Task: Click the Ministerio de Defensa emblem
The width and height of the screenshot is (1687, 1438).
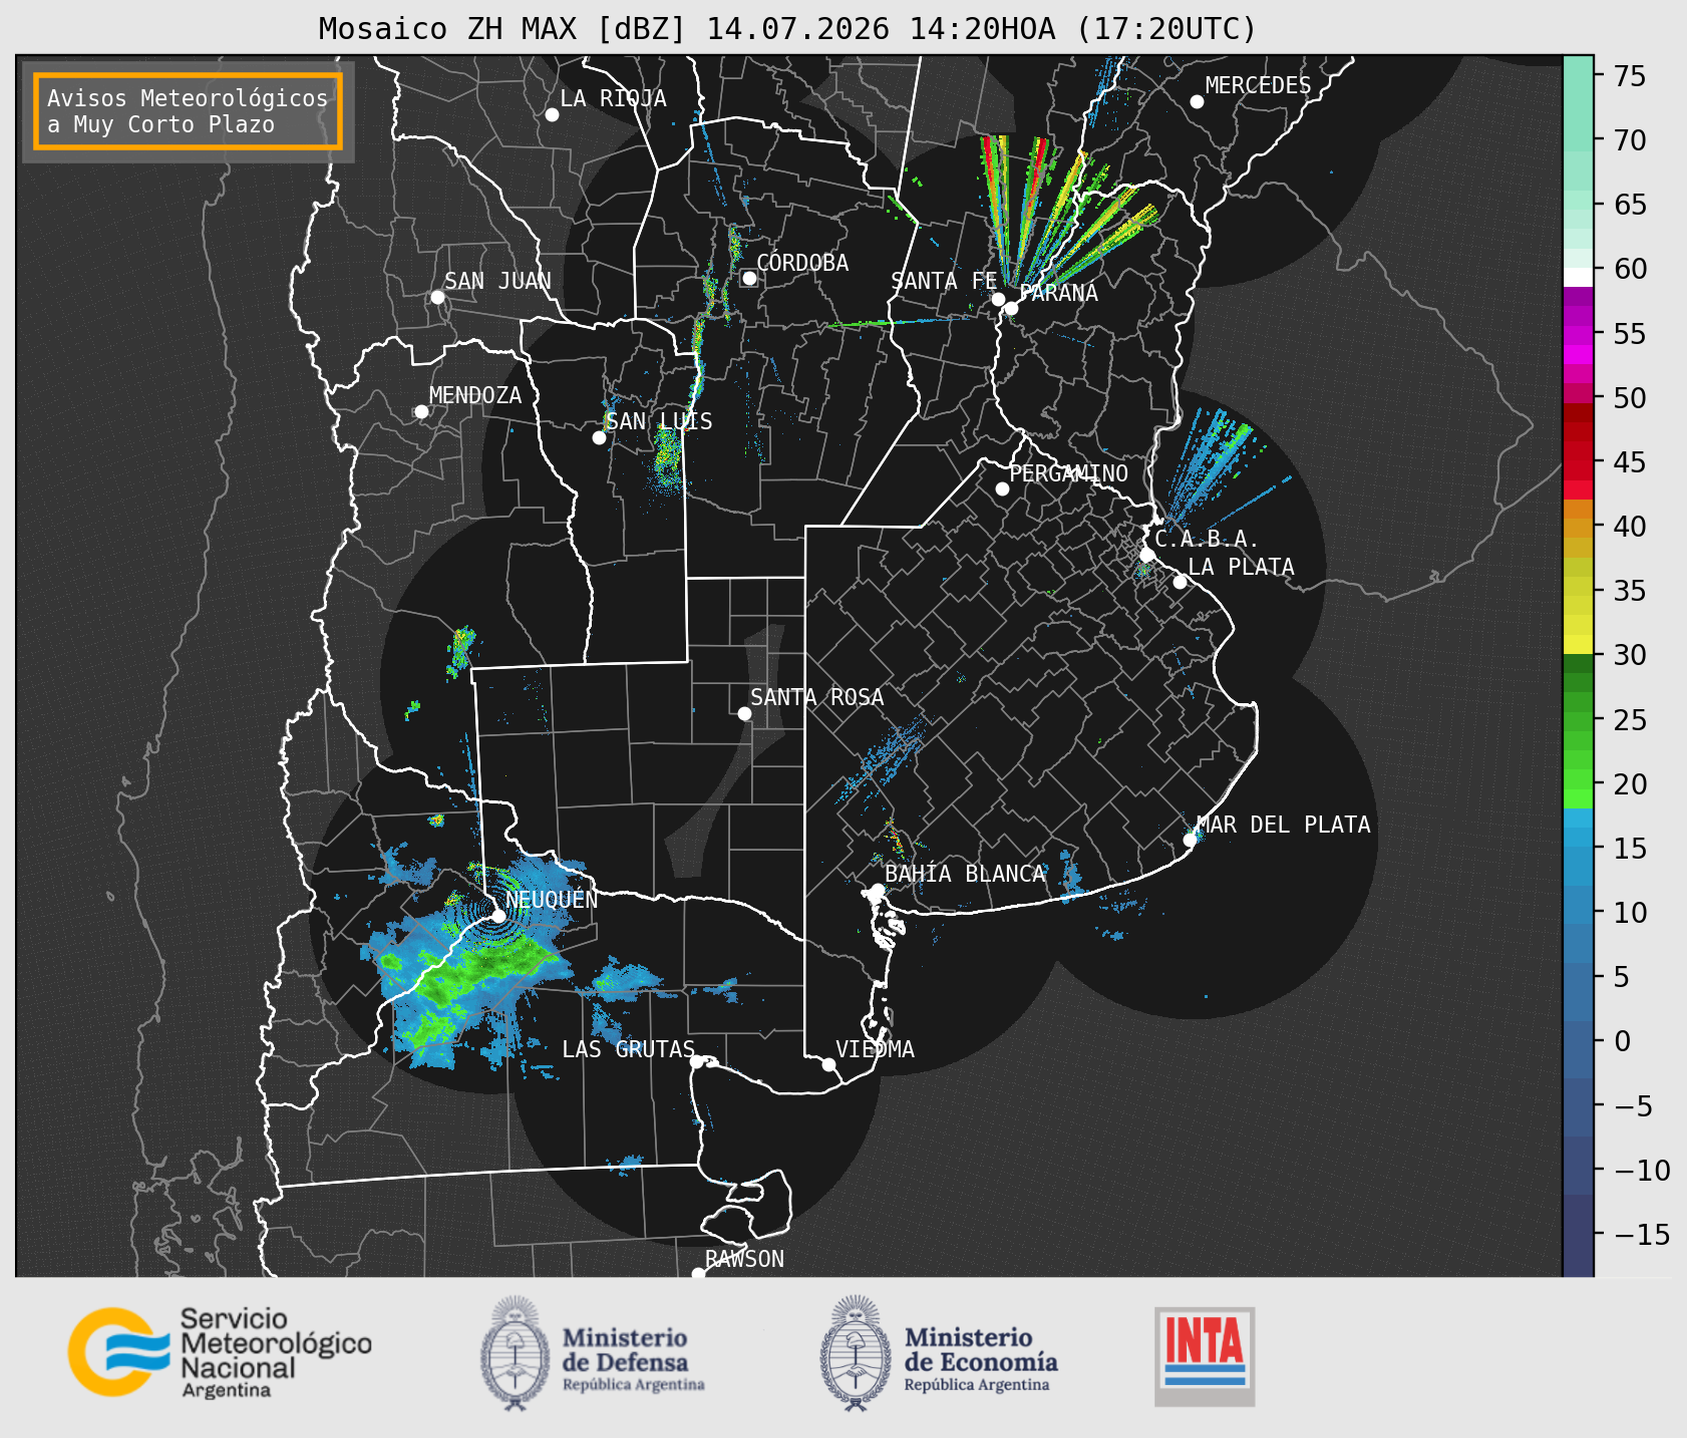Action: coord(516,1353)
